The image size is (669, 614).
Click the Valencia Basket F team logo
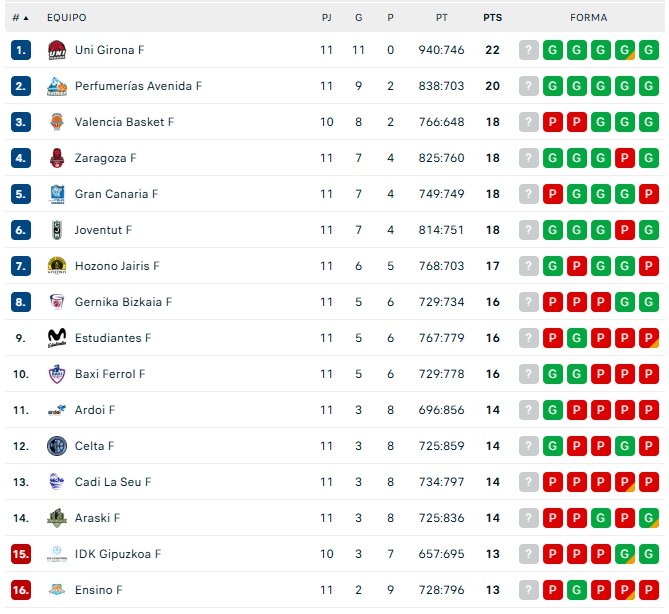[56, 122]
